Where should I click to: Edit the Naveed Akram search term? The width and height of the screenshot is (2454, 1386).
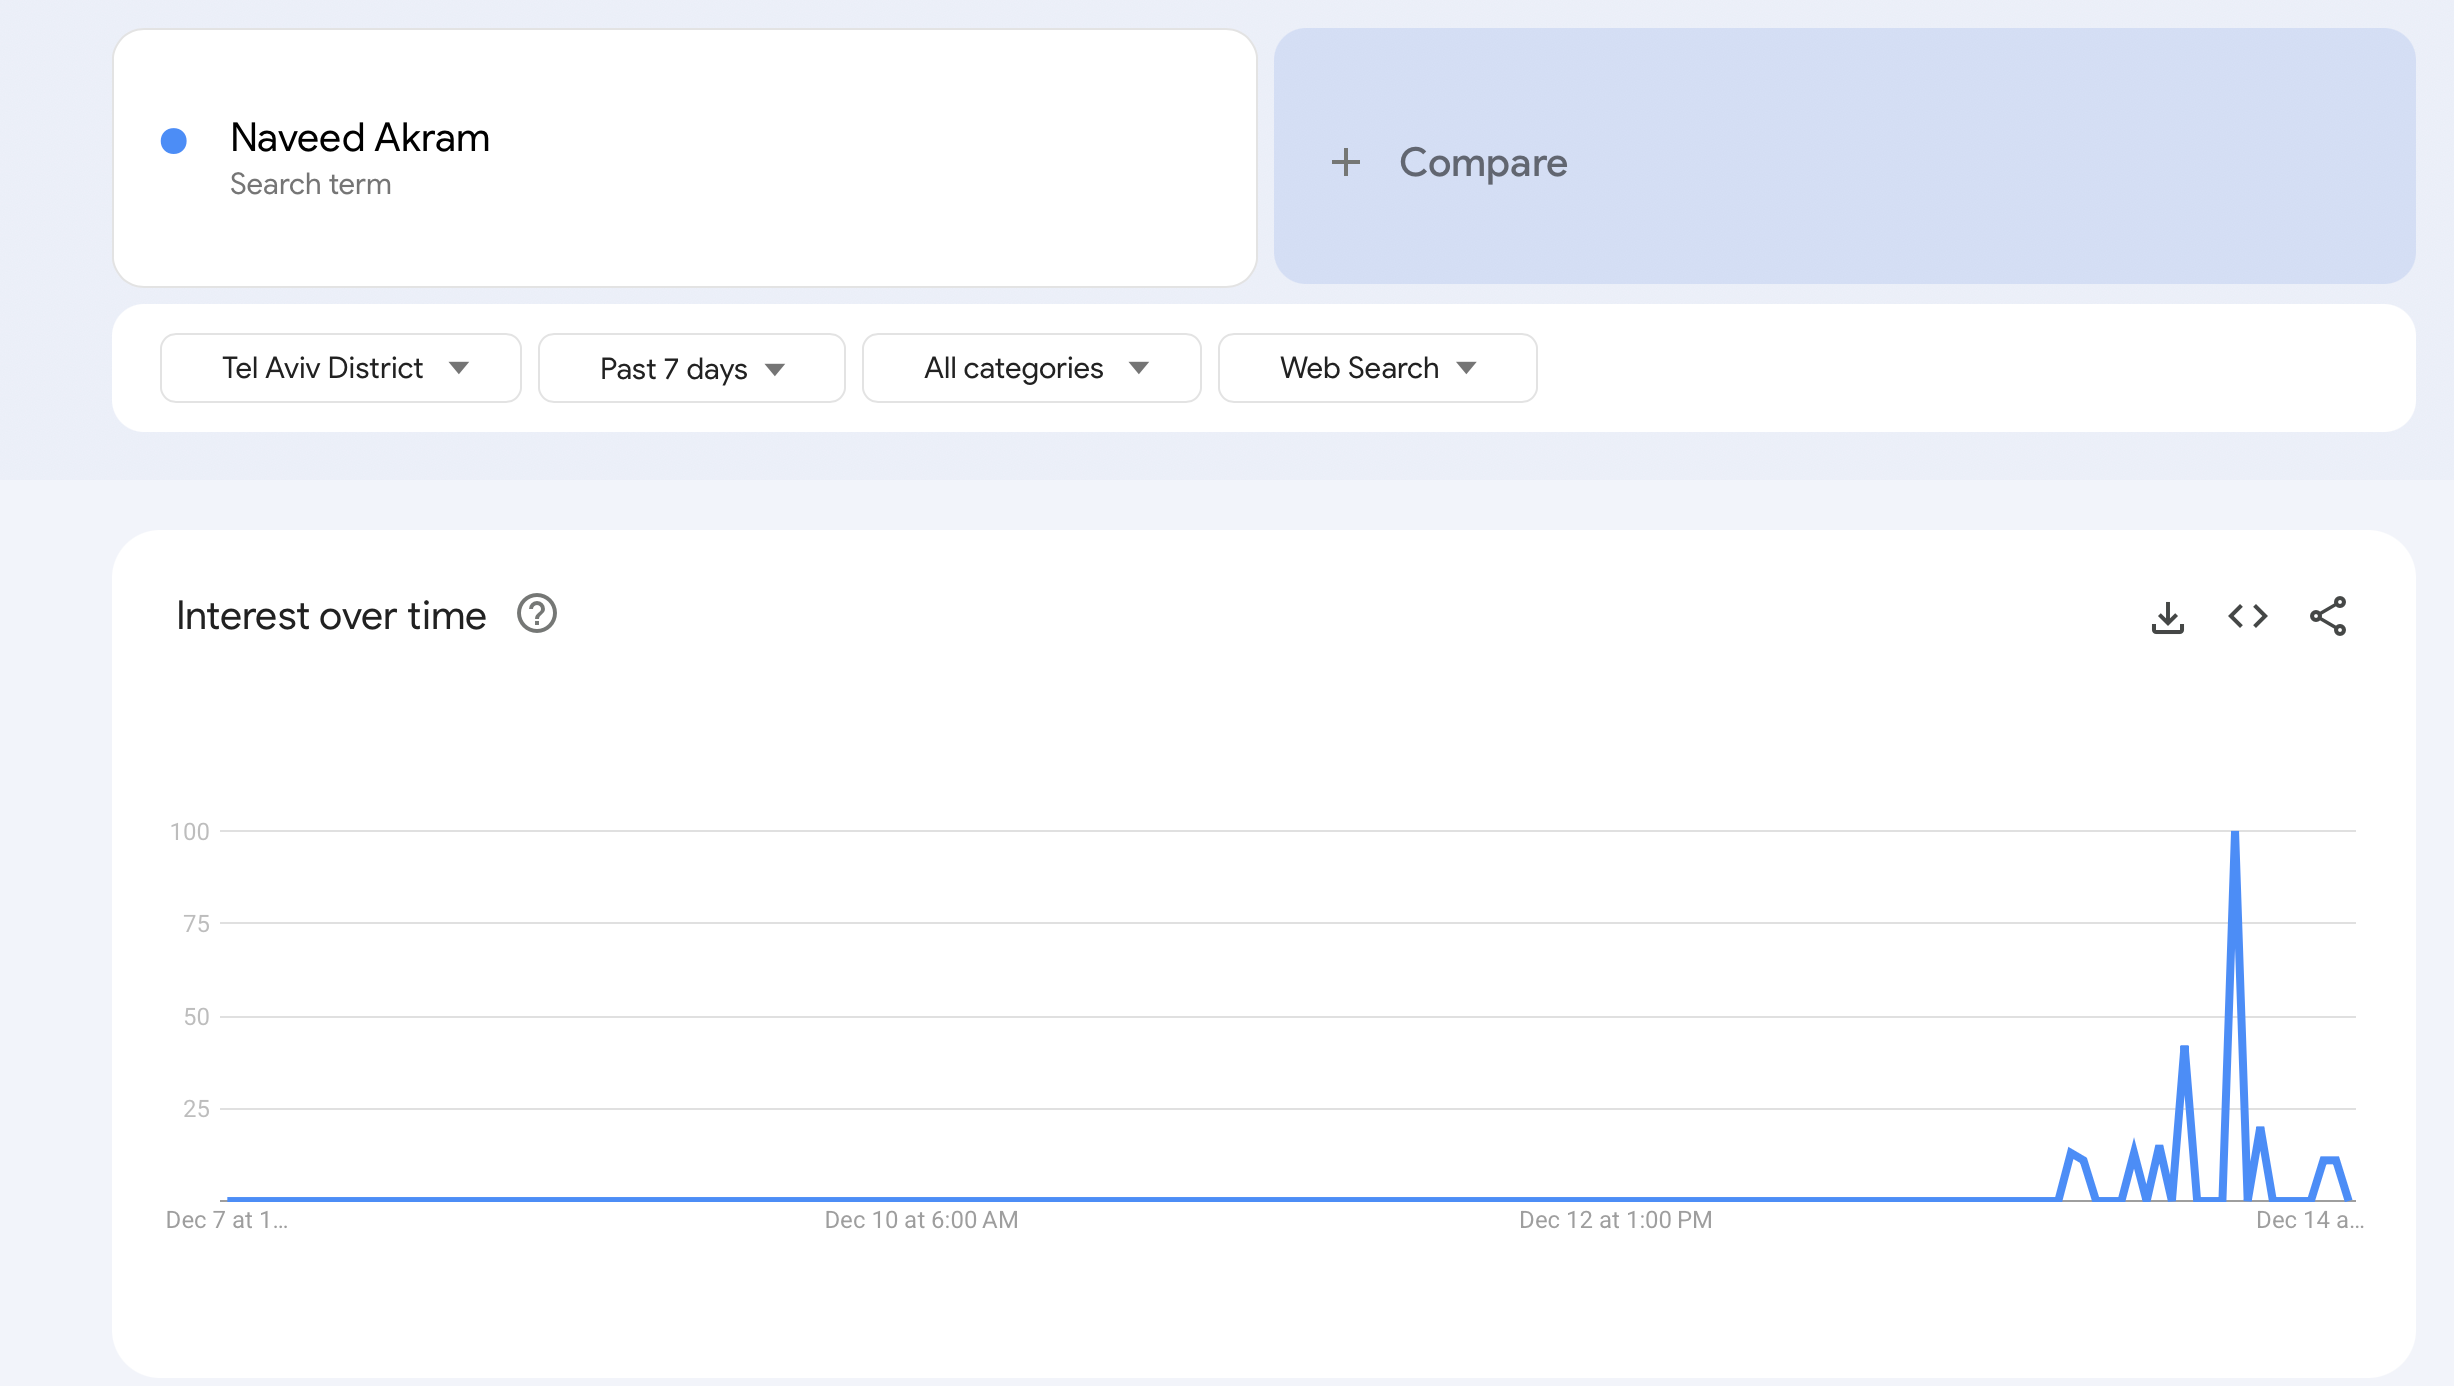[x=359, y=138]
